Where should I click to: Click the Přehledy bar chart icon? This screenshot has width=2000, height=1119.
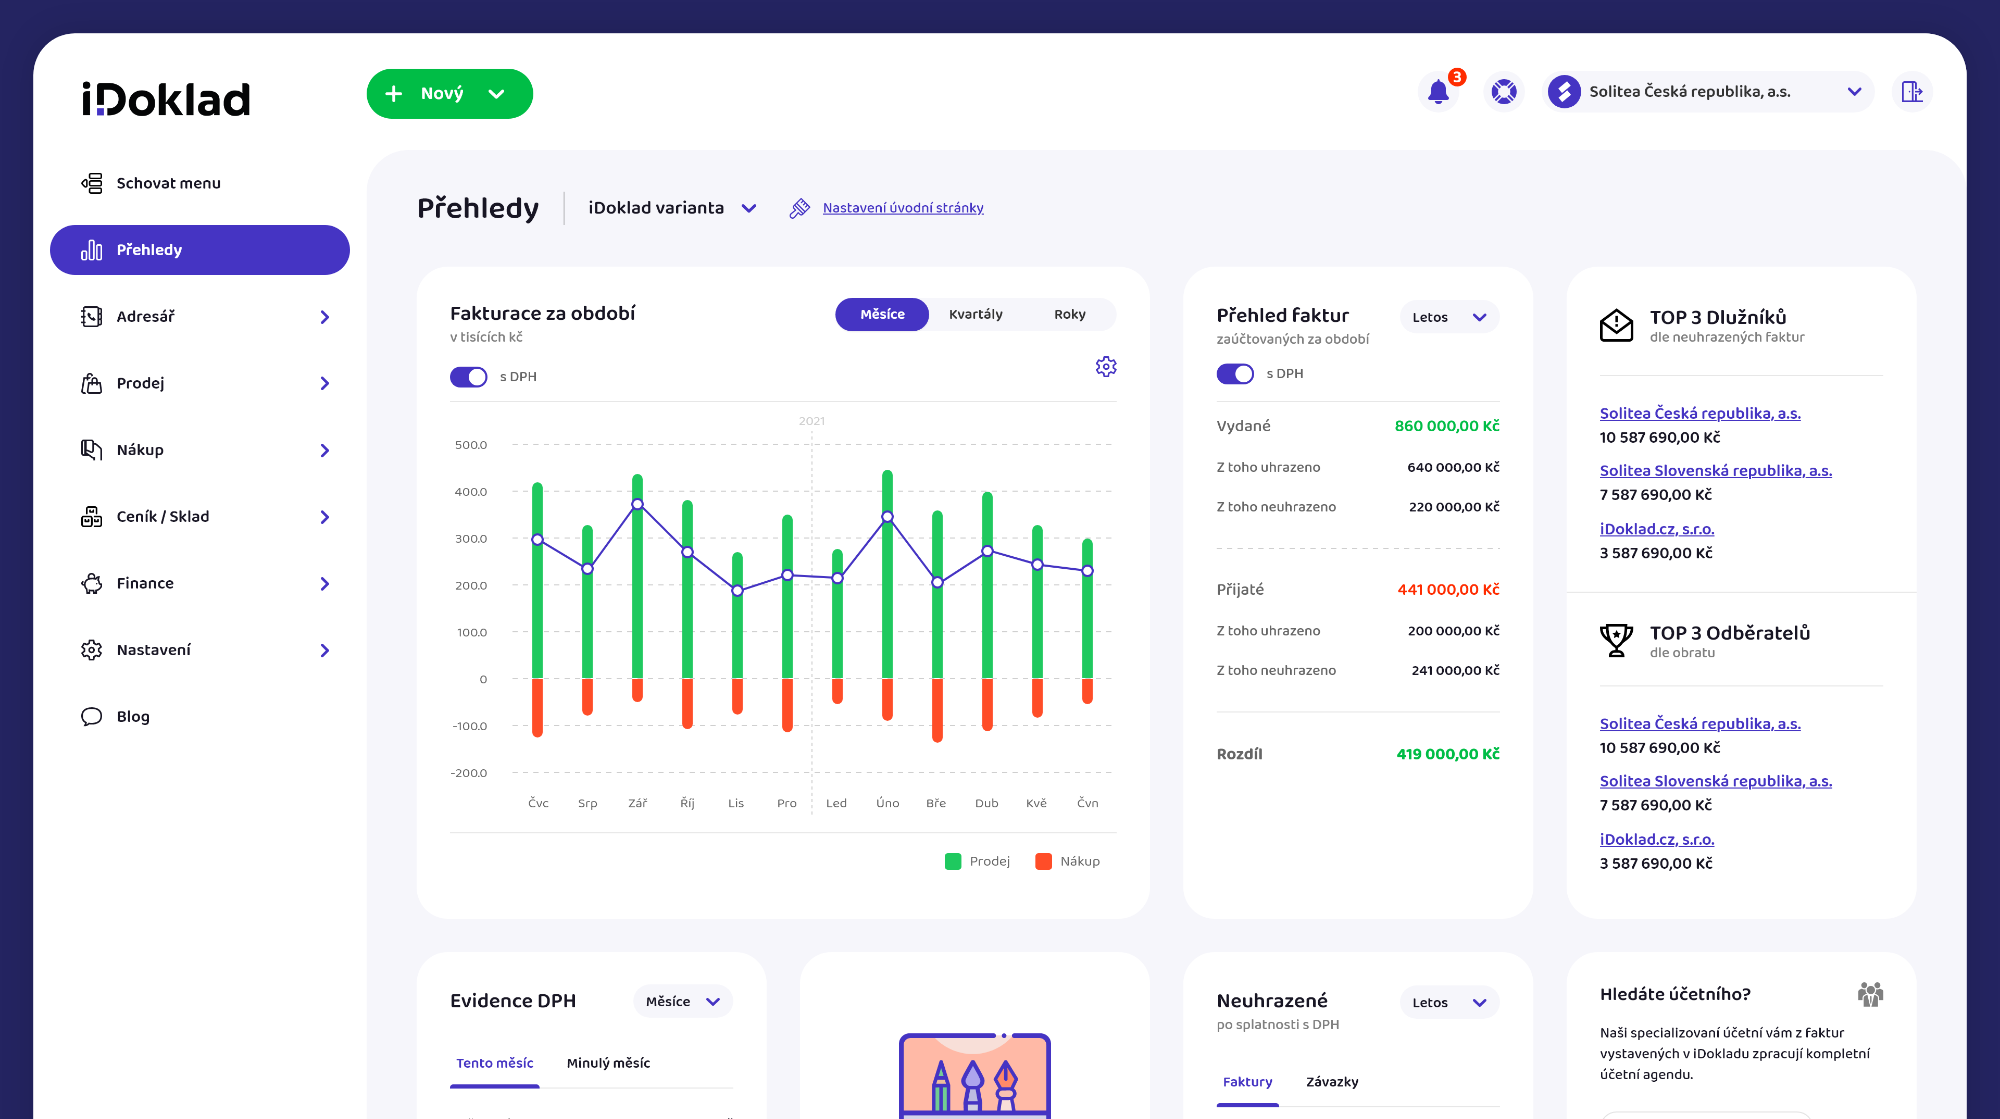(x=92, y=250)
